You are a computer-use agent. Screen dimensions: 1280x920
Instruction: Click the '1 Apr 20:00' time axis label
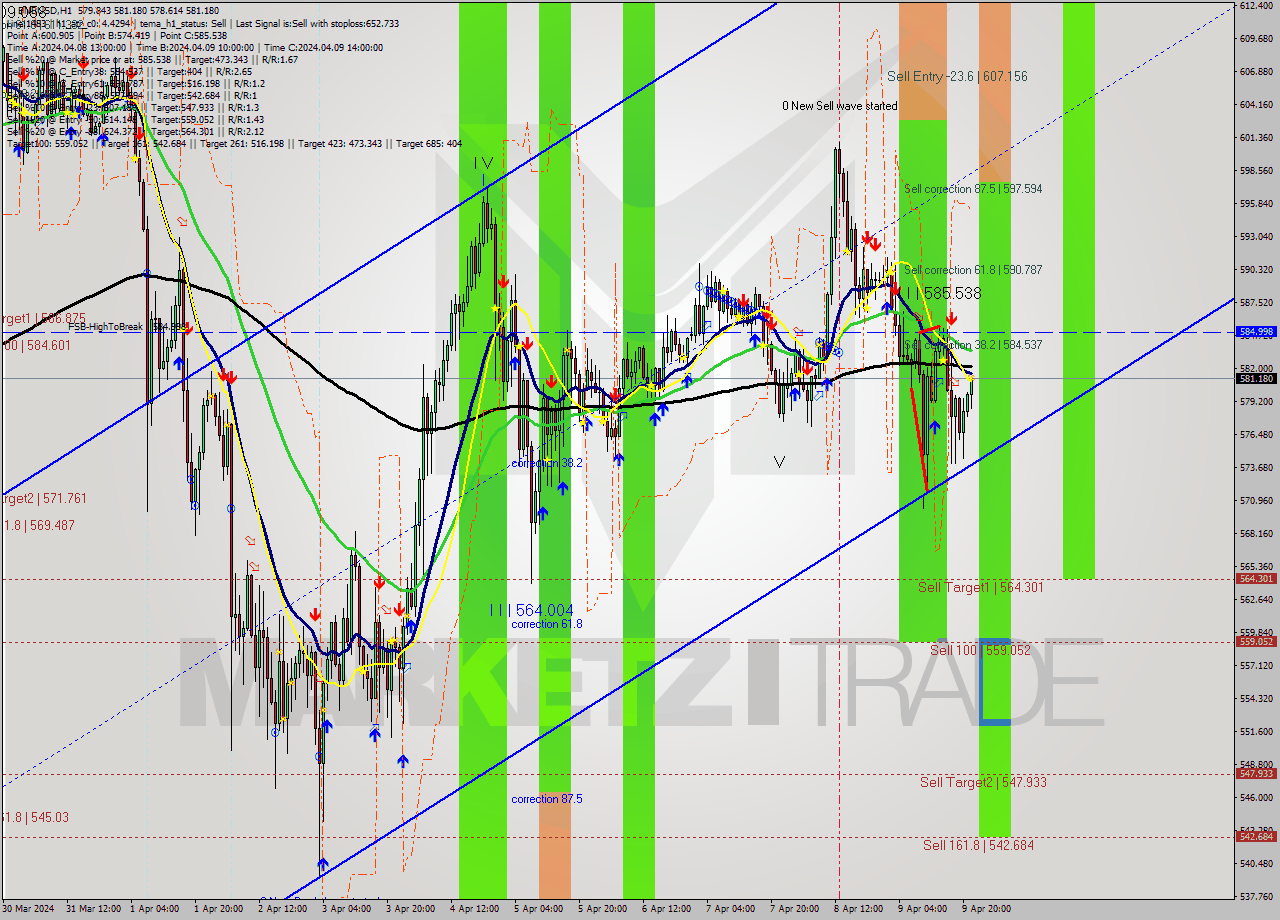pyautogui.click(x=219, y=909)
